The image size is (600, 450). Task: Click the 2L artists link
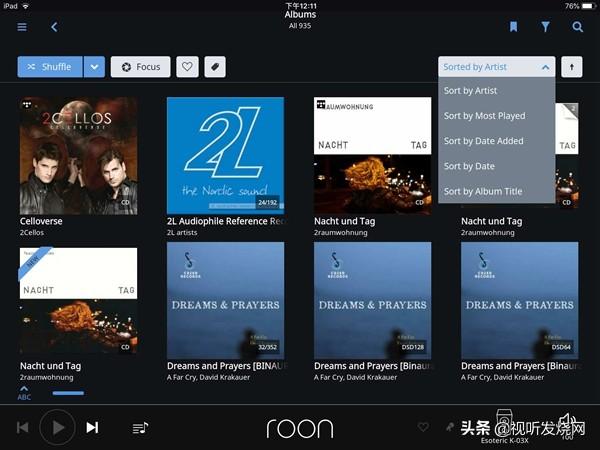pyautogui.click(x=182, y=233)
